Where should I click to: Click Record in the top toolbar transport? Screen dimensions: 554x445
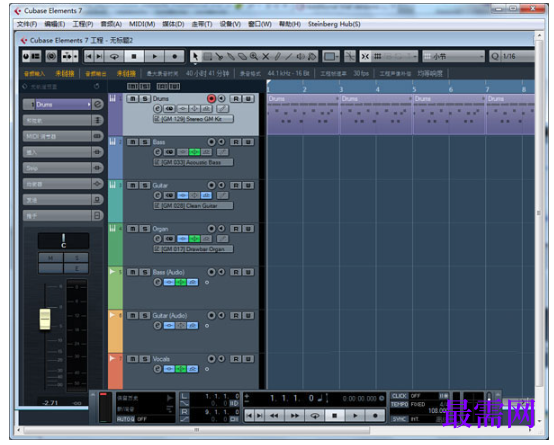pyautogui.click(x=175, y=57)
